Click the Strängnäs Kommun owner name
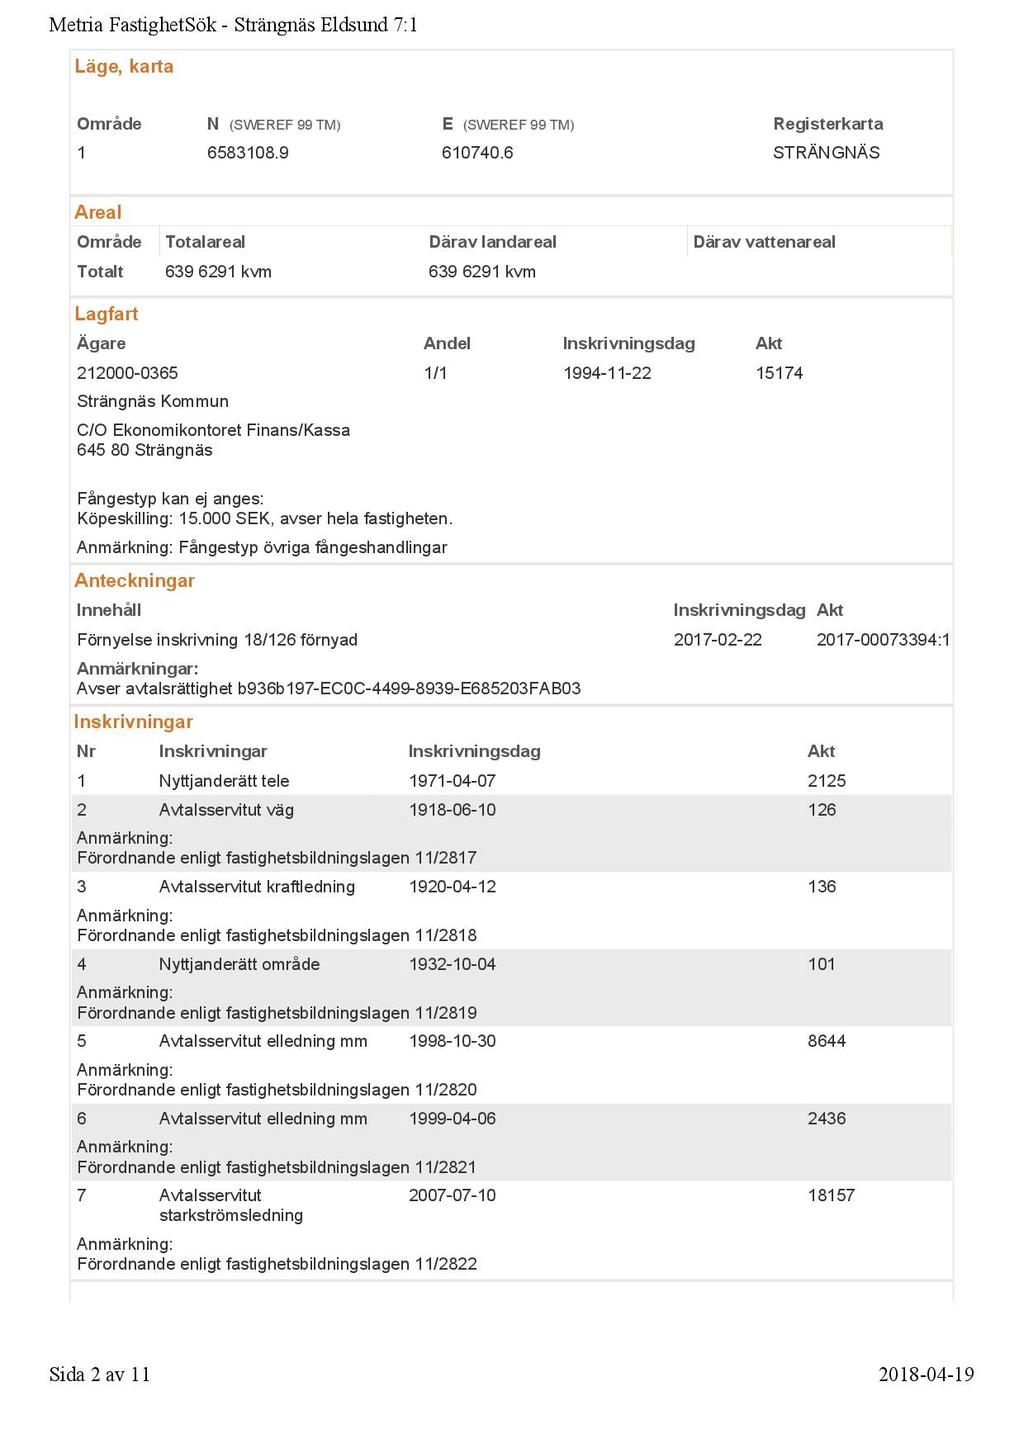Image resolution: width=1024 pixels, height=1448 pixels. [x=153, y=401]
